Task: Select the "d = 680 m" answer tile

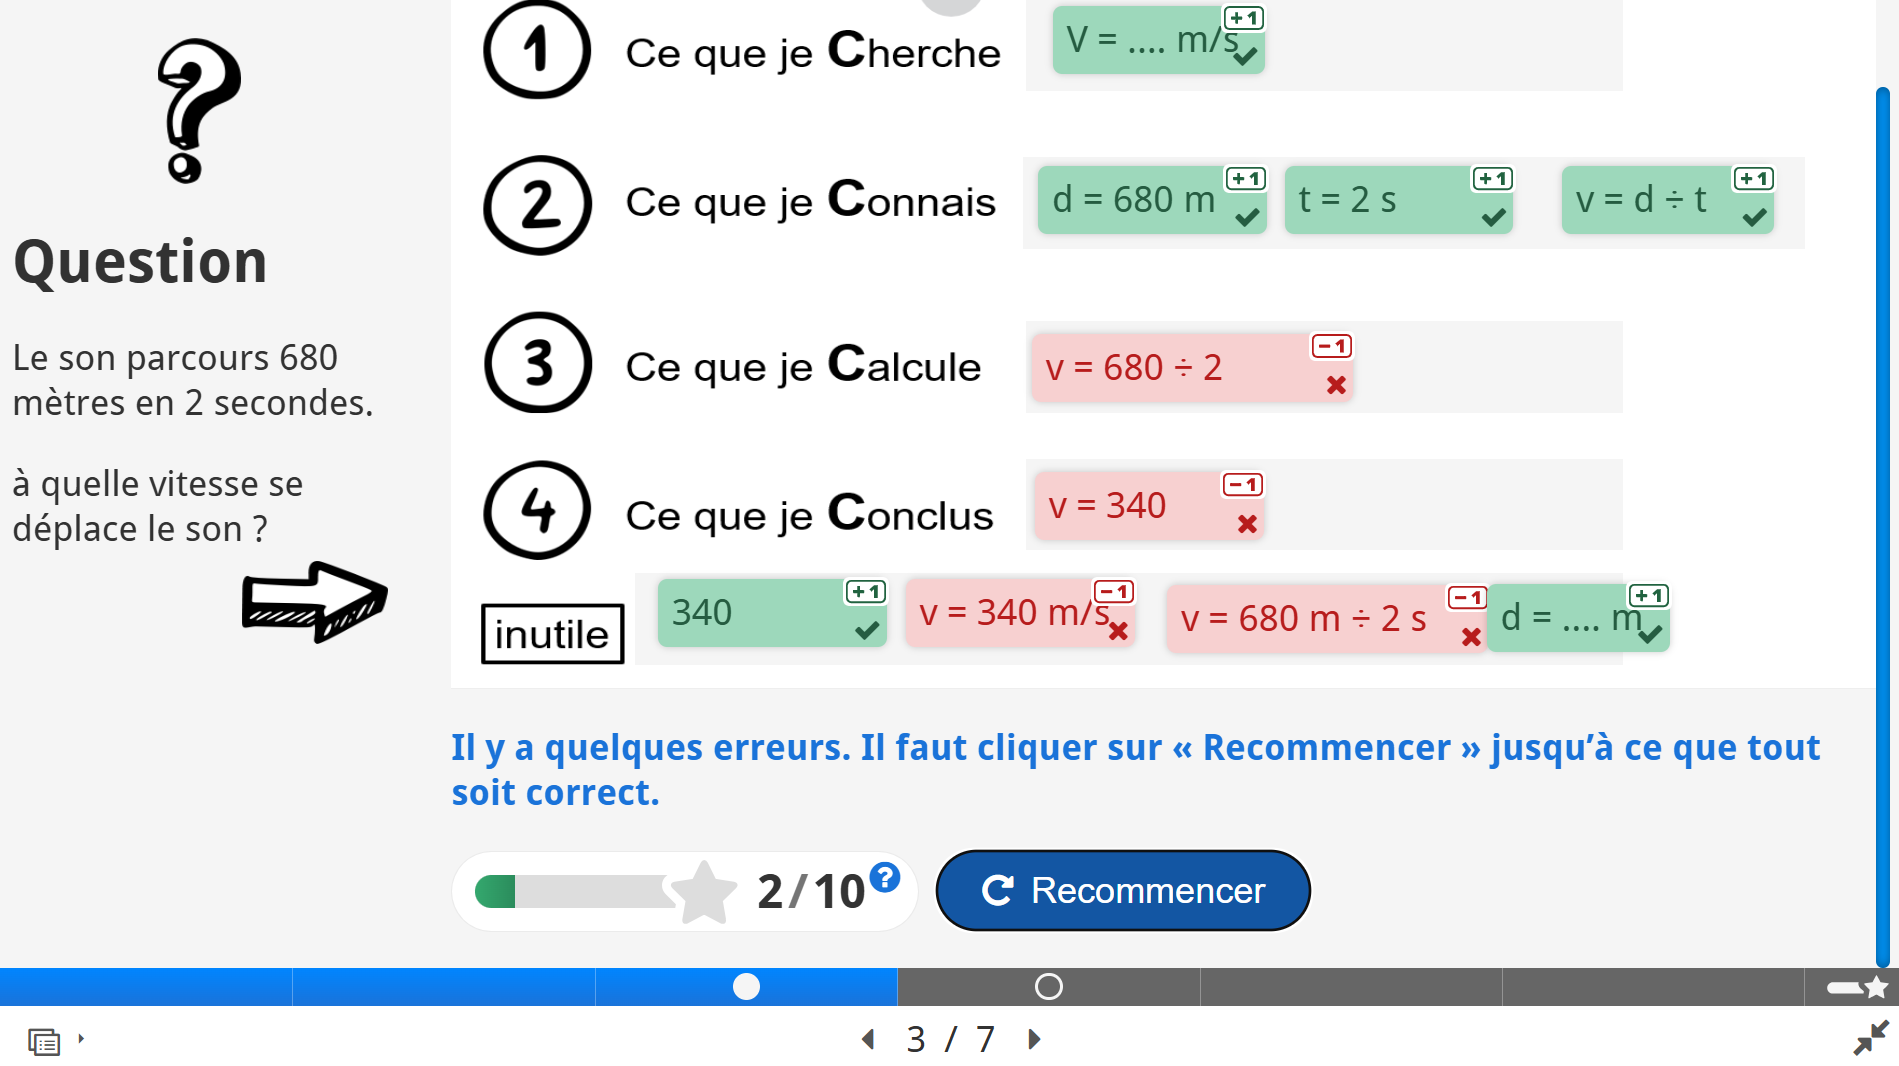Action: point(1134,200)
